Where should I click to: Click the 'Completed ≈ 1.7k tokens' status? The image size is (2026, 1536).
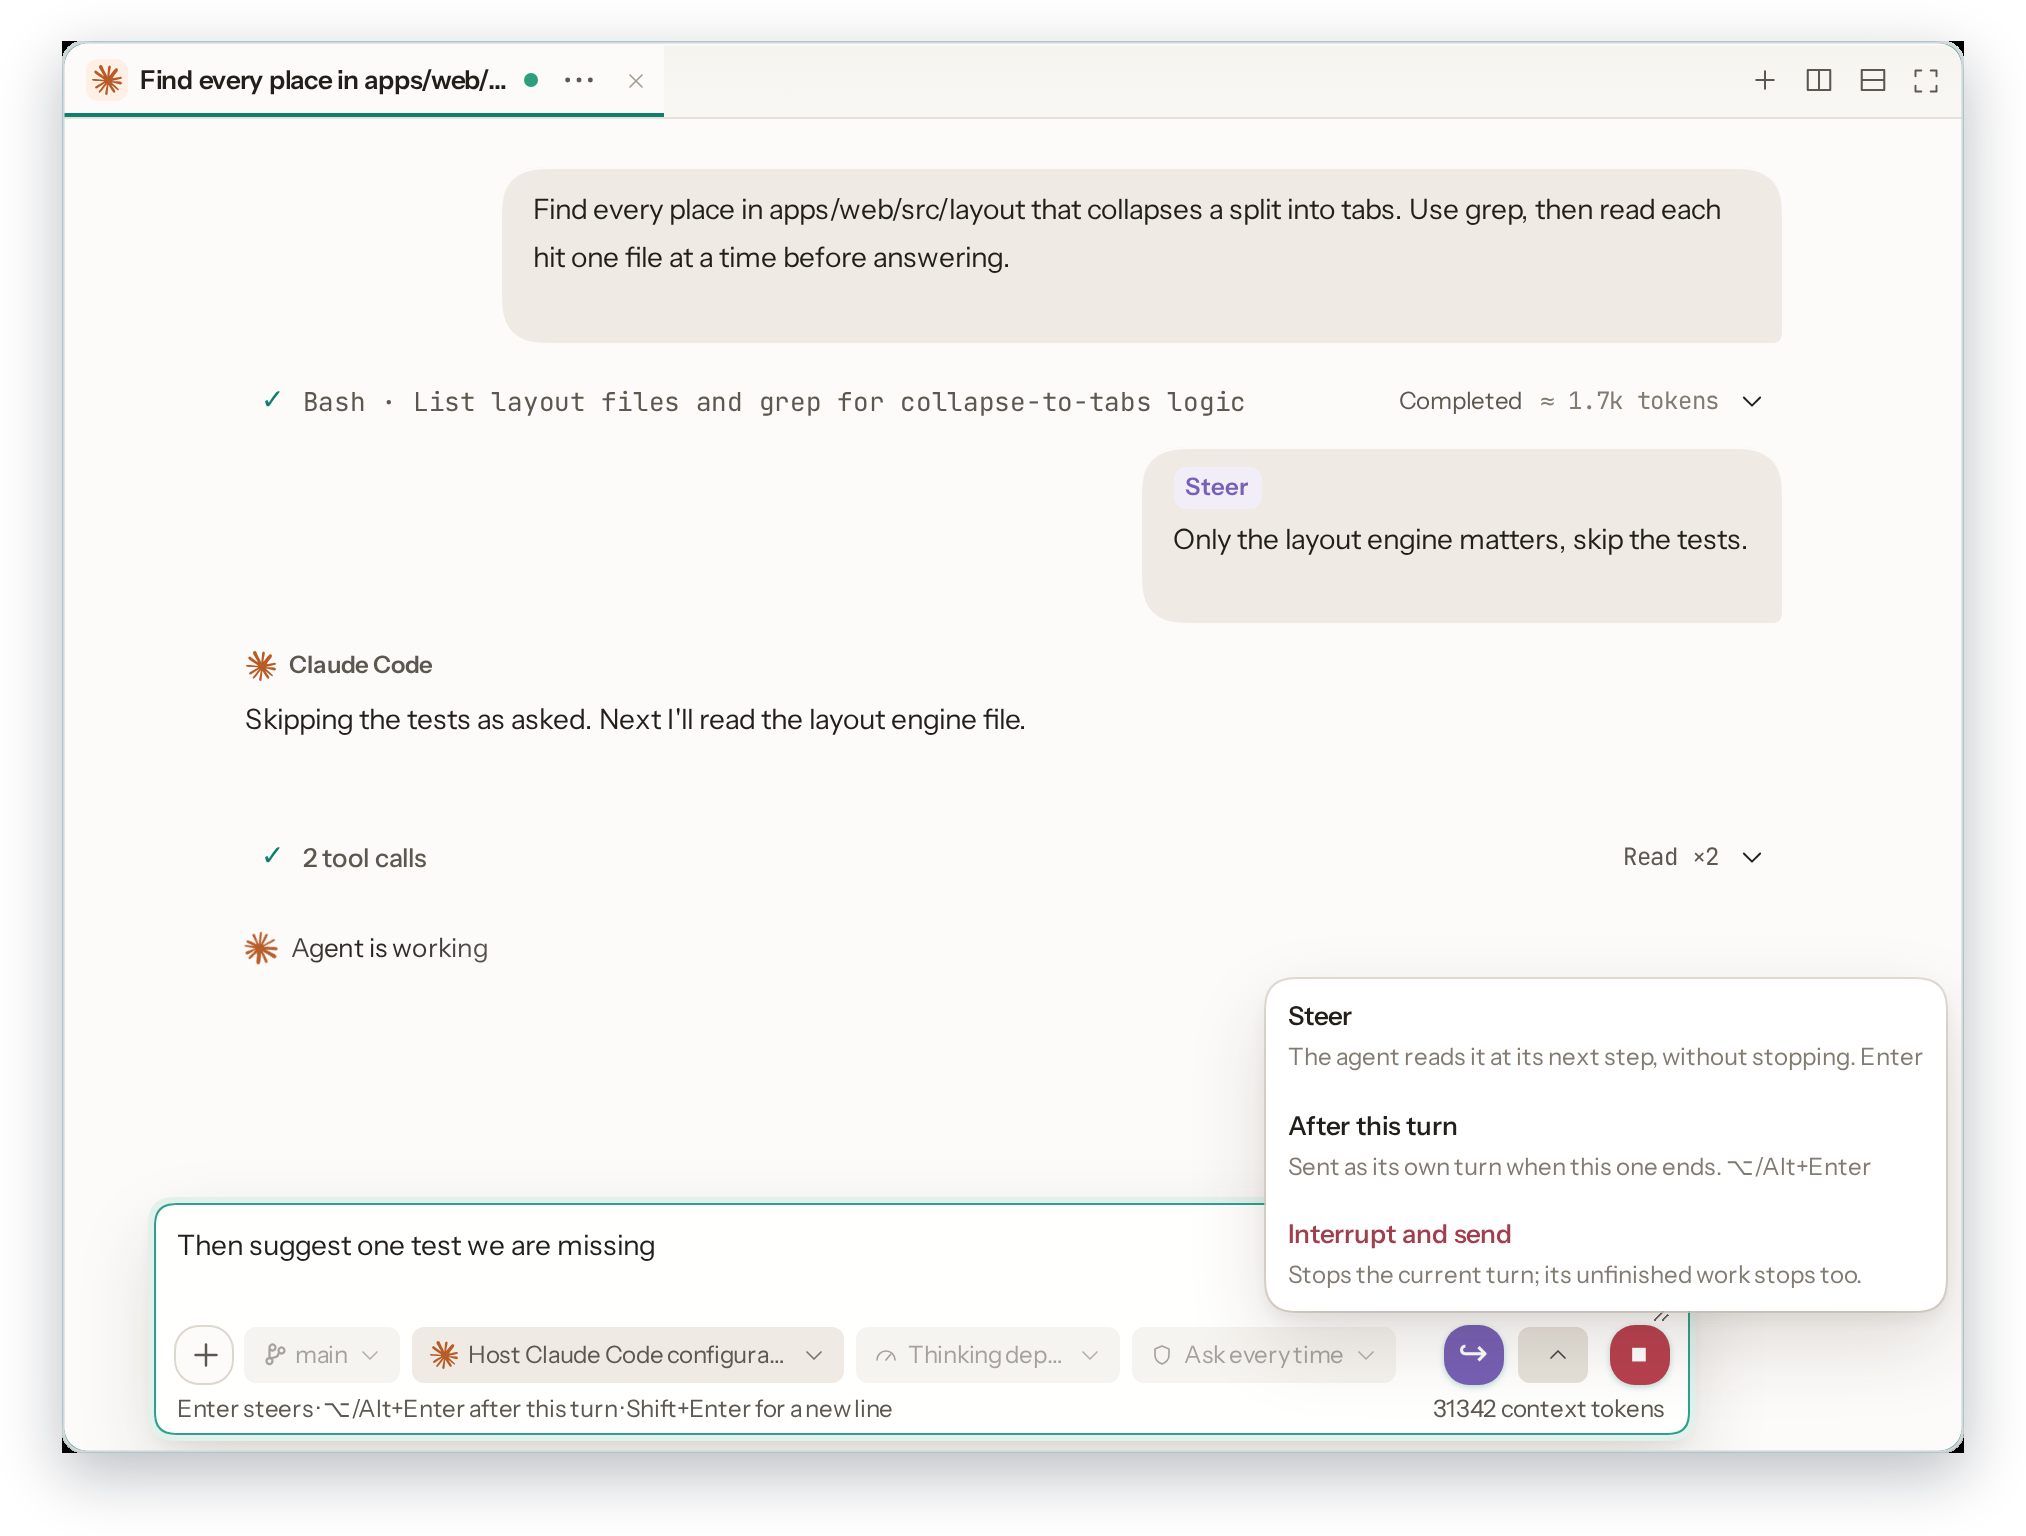click(x=1558, y=401)
